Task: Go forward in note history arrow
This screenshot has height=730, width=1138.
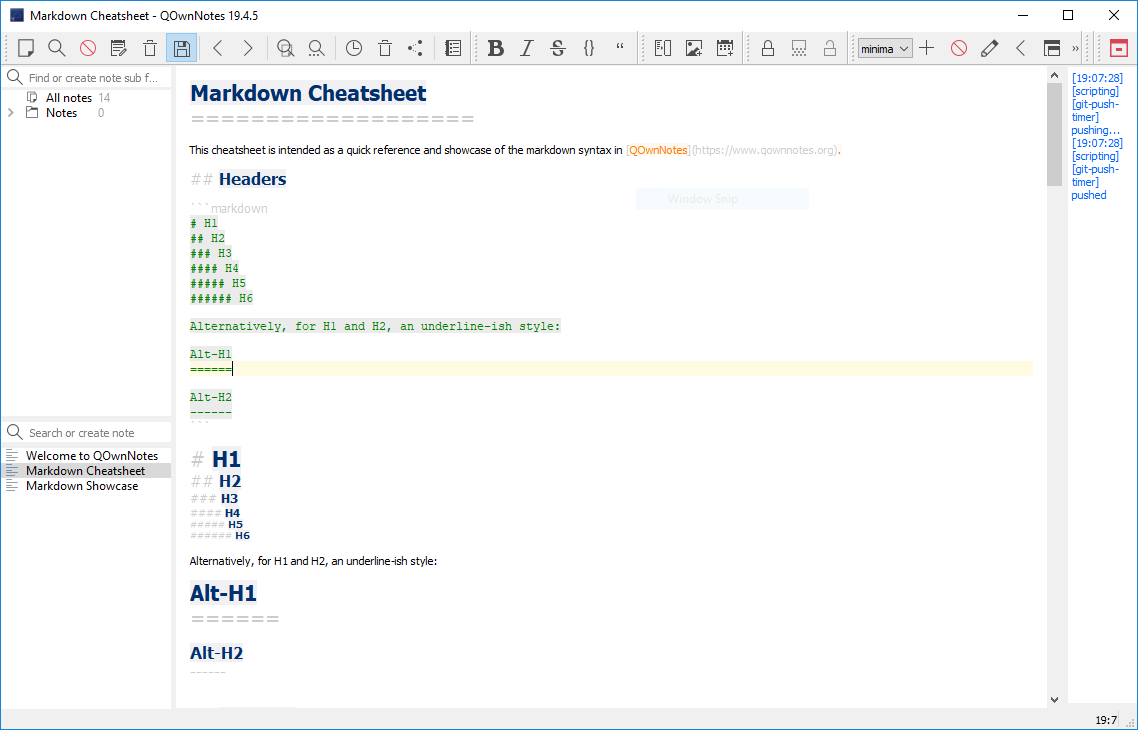Action: (x=248, y=49)
